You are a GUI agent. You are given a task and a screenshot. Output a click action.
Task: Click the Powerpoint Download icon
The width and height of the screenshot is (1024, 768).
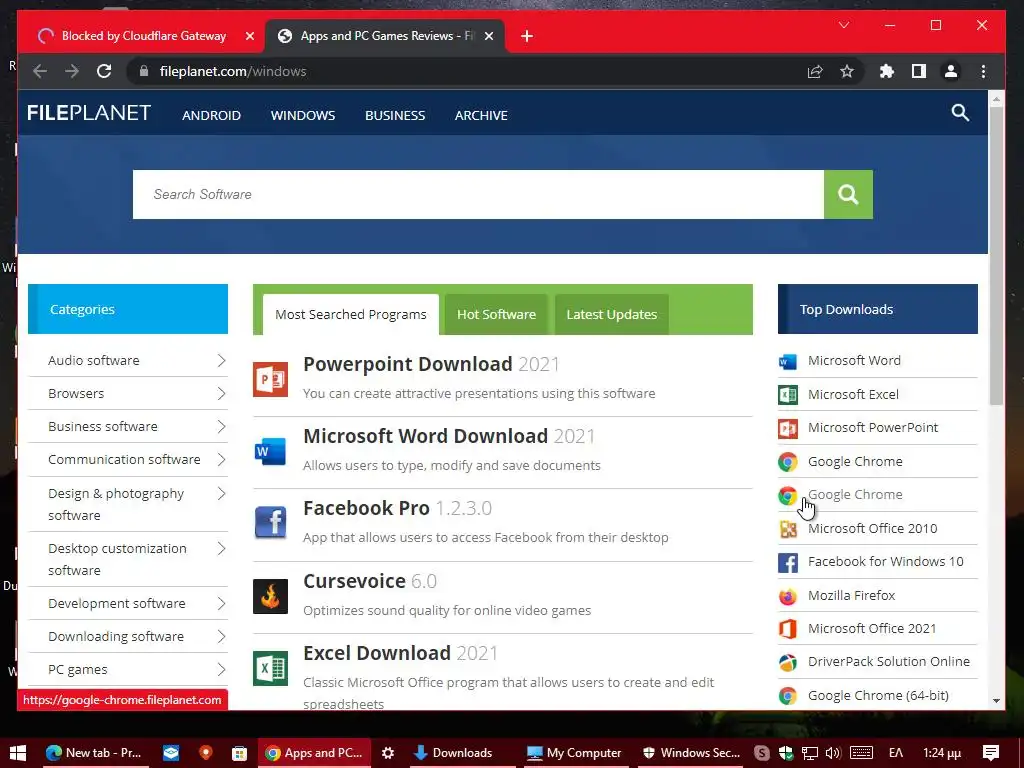pos(270,379)
